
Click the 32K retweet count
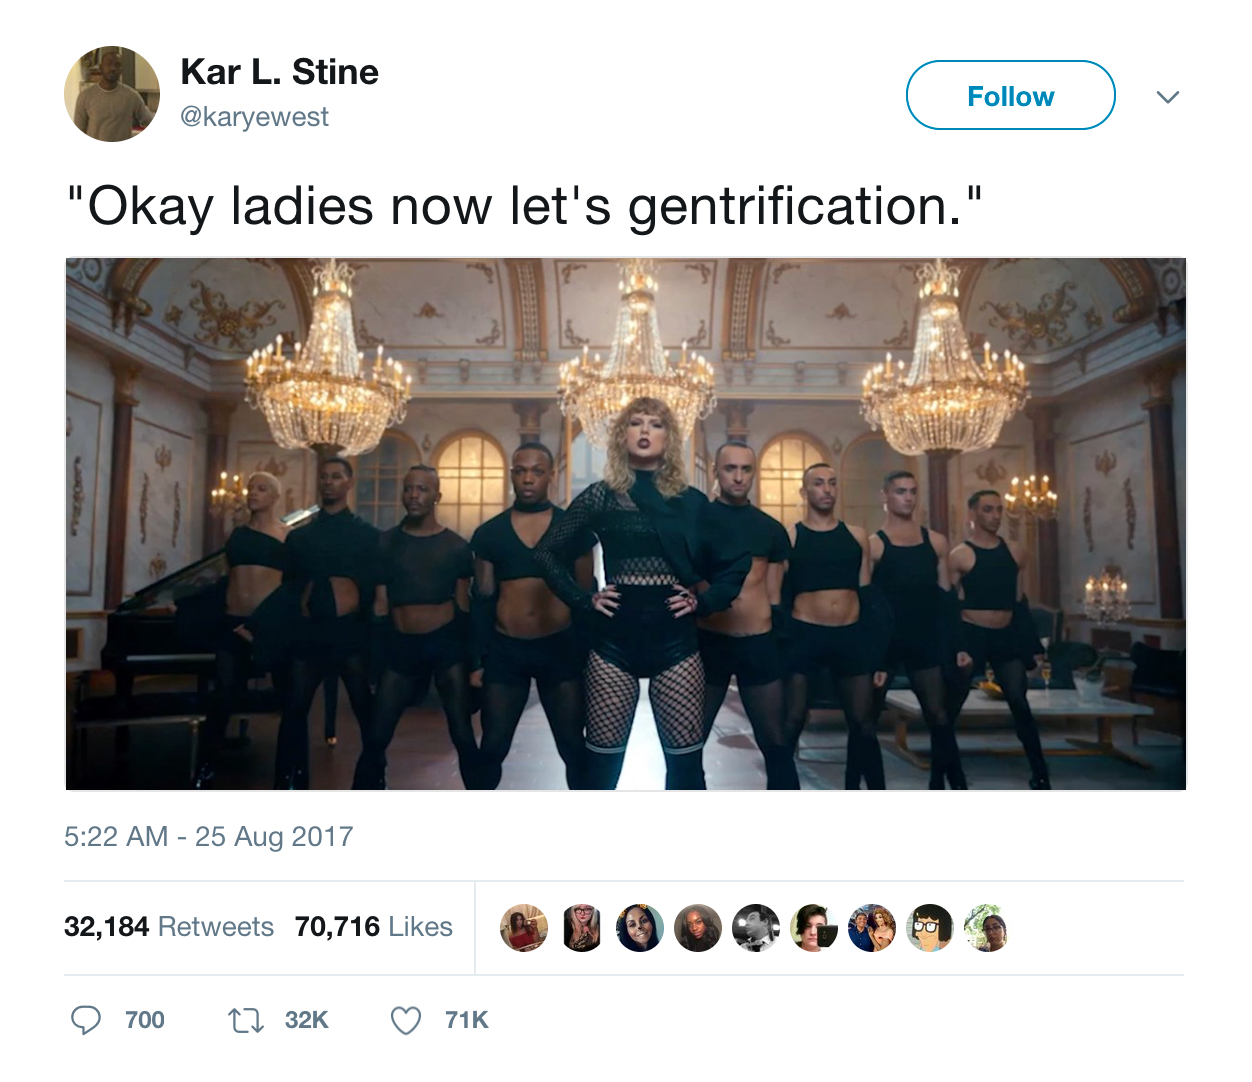pyautogui.click(x=306, y=1020)
